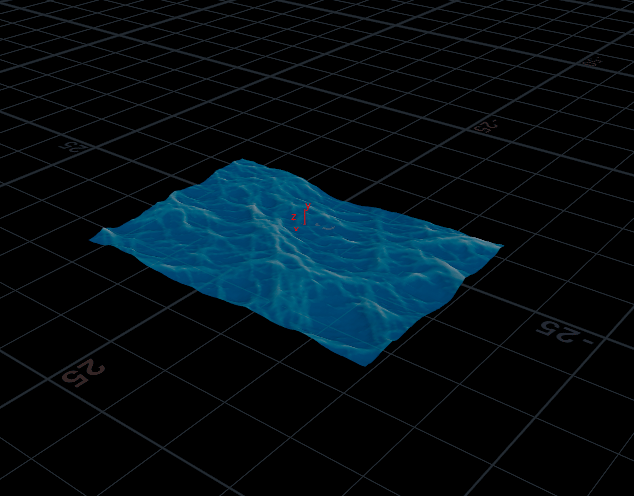
Task: Click the small red X axis label
Action: point(296,229)
